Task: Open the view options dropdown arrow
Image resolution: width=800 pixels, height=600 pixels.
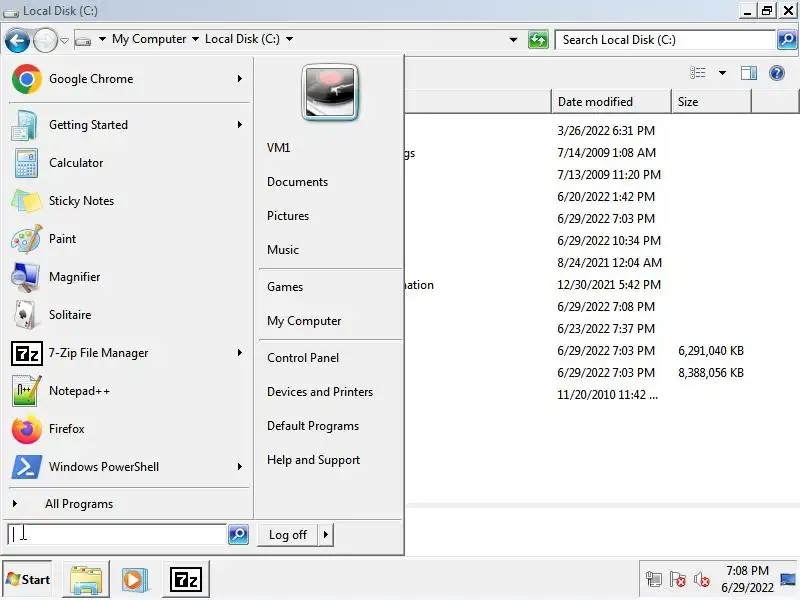Action: pos(722,73)
